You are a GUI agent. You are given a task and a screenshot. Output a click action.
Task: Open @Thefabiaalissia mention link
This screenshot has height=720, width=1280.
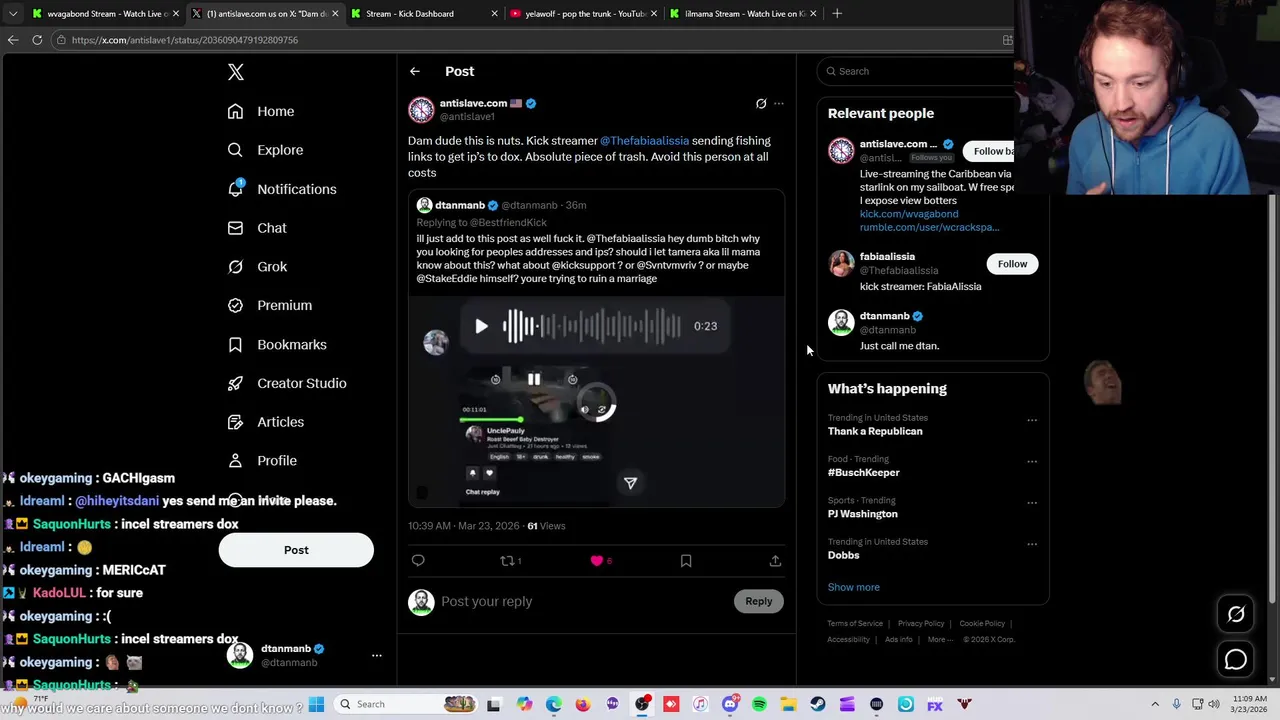[x=644, y=141]
